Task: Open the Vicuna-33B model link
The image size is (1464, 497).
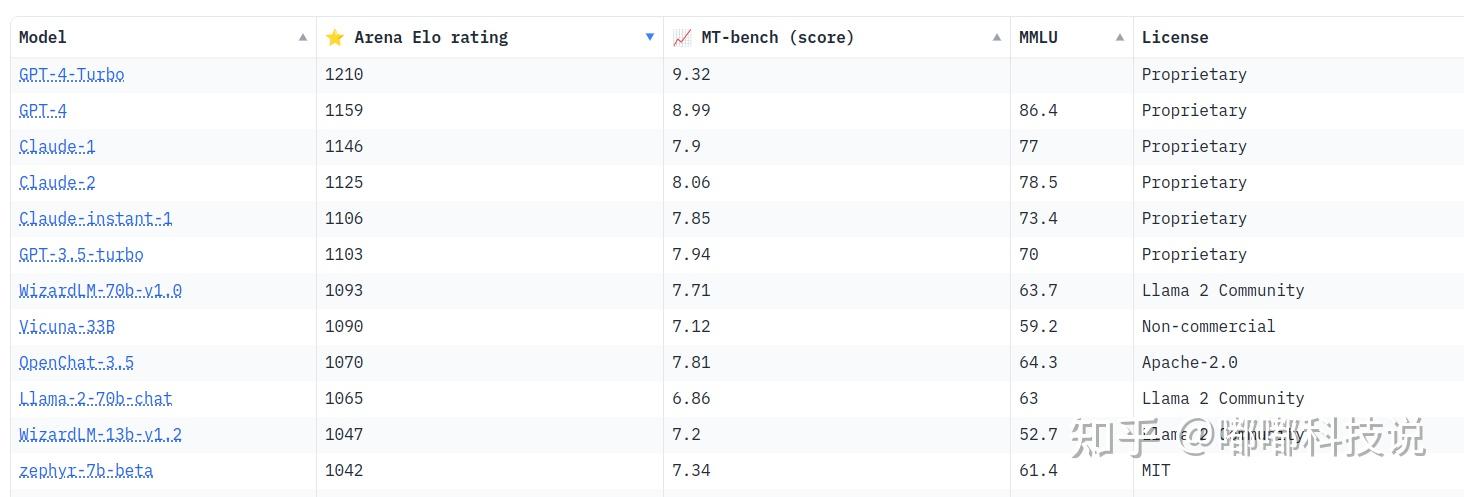Action: coord(67,327)
